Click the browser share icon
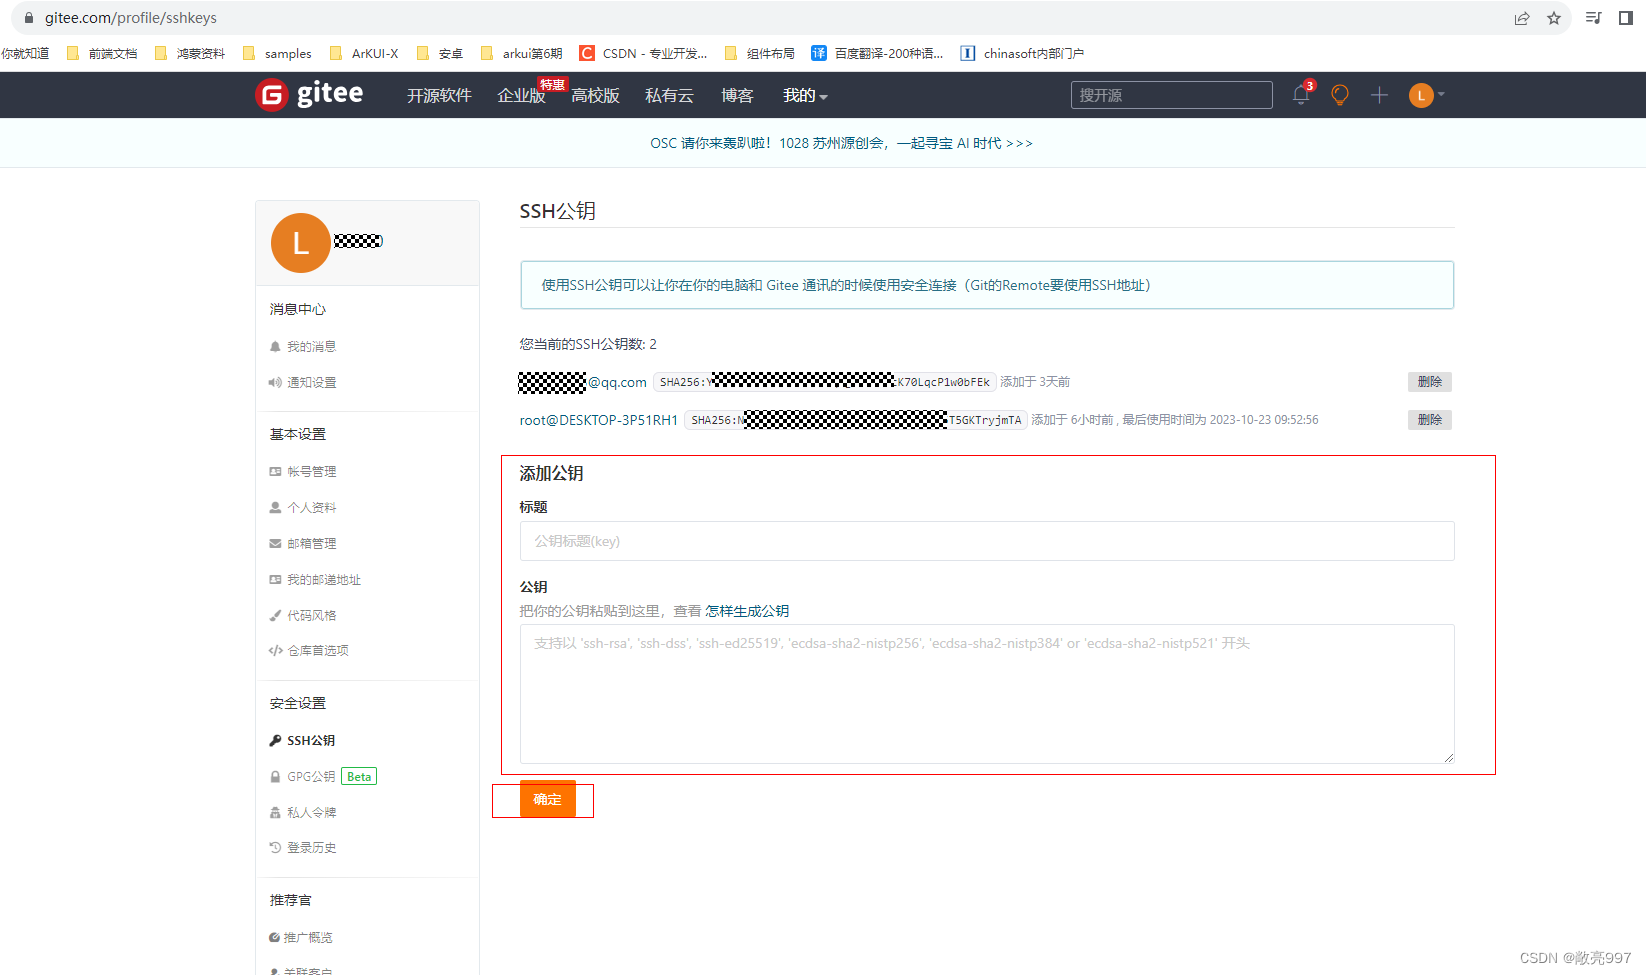 (1522, 17)
